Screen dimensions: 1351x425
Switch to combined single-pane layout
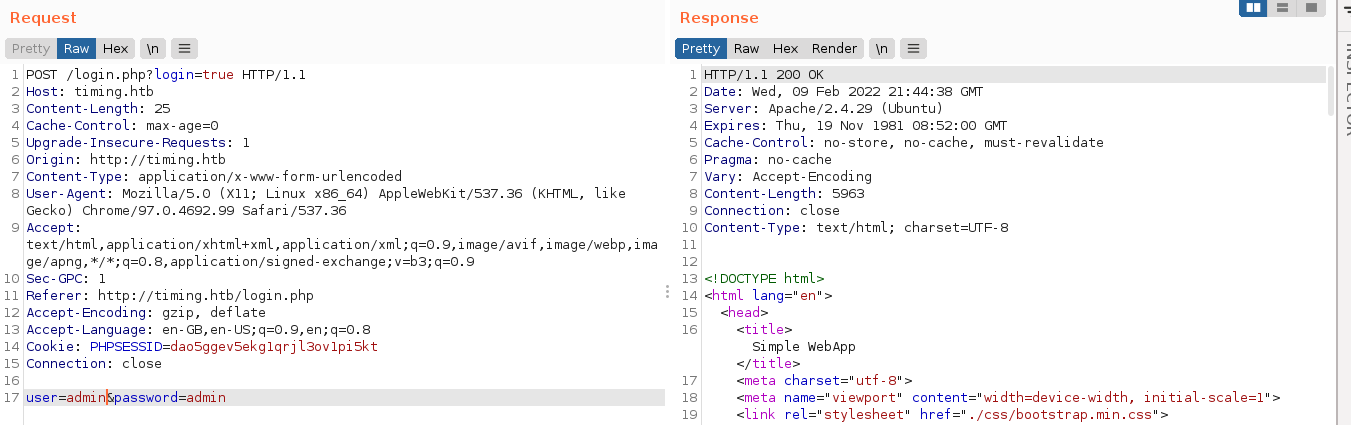(1310, 8)
